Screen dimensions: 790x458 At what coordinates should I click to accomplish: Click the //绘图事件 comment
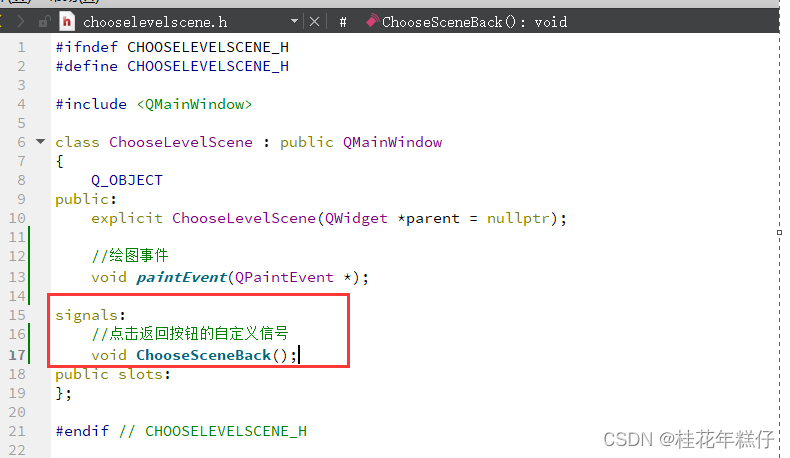point(130,255)
